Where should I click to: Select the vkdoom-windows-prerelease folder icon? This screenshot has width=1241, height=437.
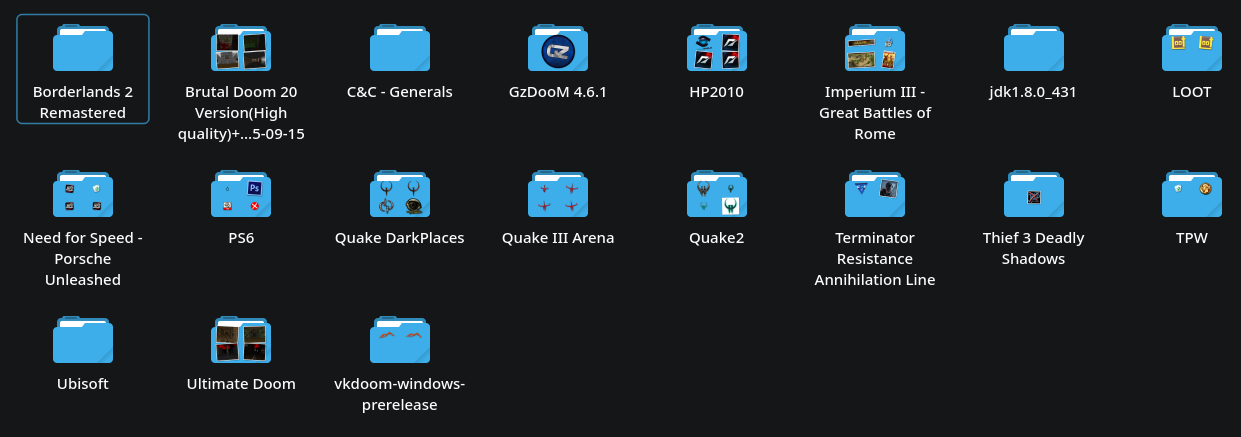pos(400,339)
